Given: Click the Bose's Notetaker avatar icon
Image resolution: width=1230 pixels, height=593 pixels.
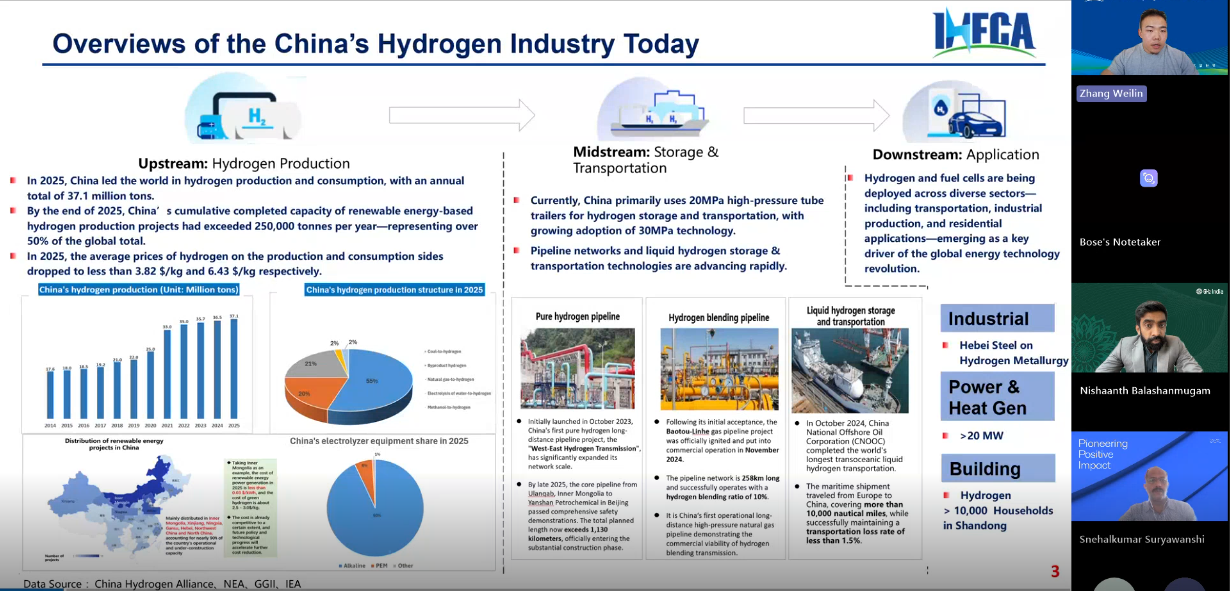Looking at the screenshot, I should [1149, 178].
